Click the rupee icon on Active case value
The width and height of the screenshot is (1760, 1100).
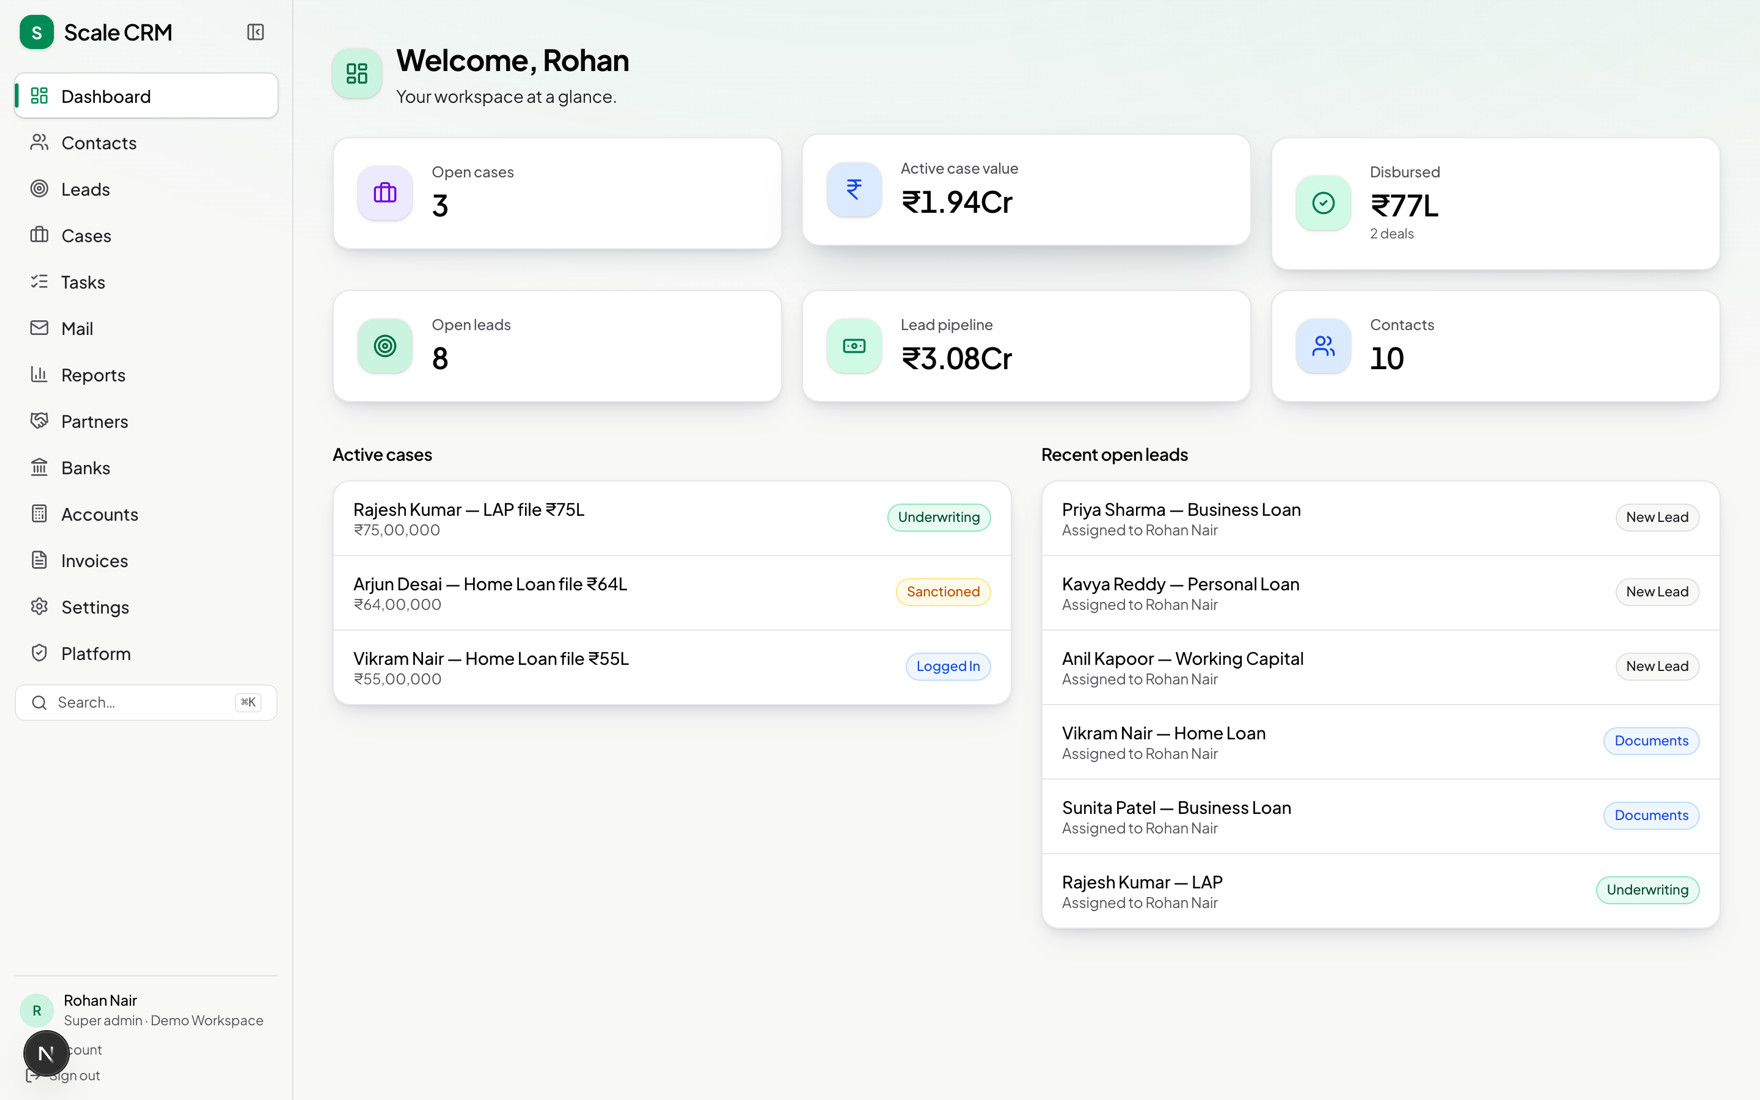coord(854,189)
